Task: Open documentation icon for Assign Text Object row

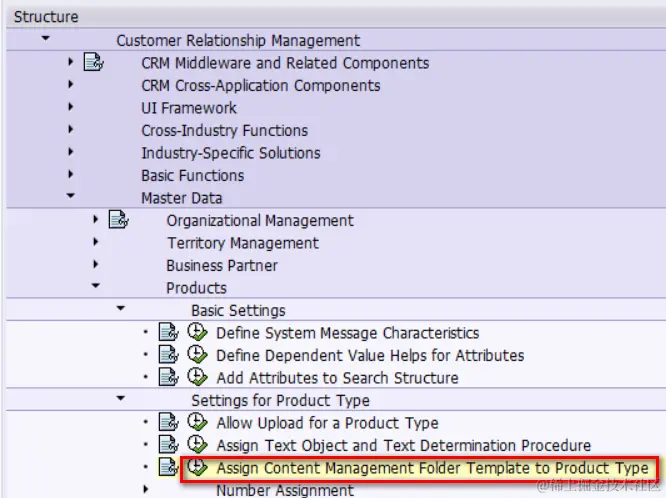Action: tap(169, 444)
